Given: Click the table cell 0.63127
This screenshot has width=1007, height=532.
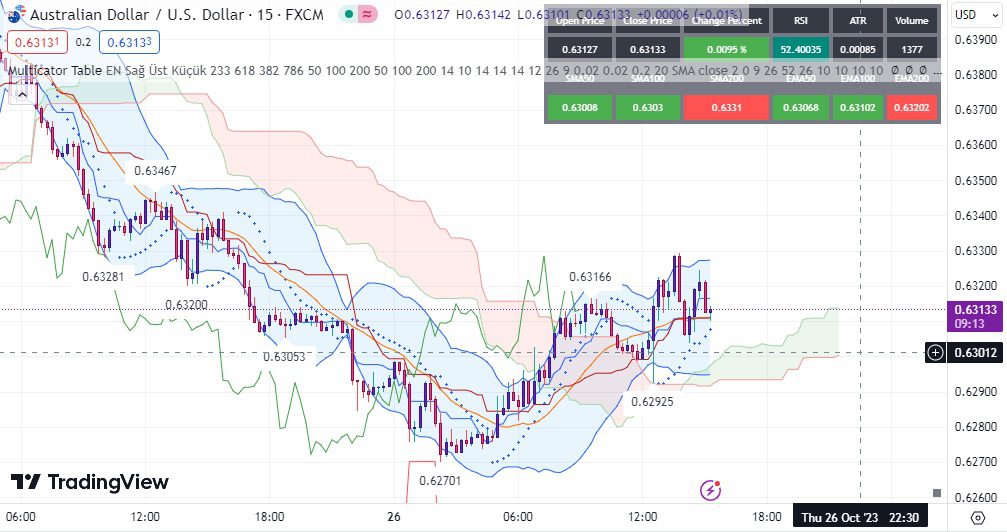Looking at the screenshot, I should (x=580, y=49).
